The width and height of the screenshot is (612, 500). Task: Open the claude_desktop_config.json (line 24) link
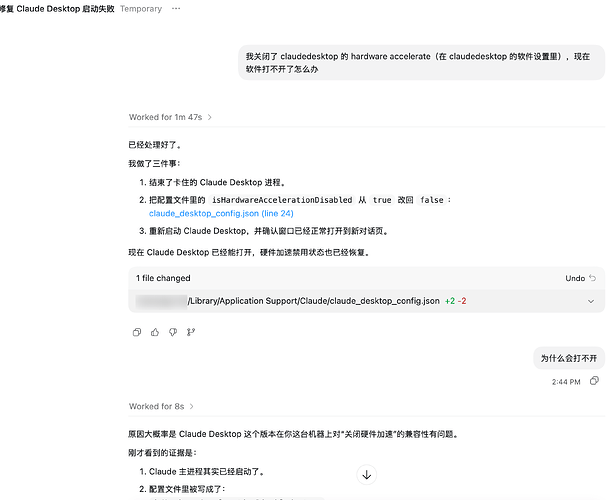[x=221, y=214]
